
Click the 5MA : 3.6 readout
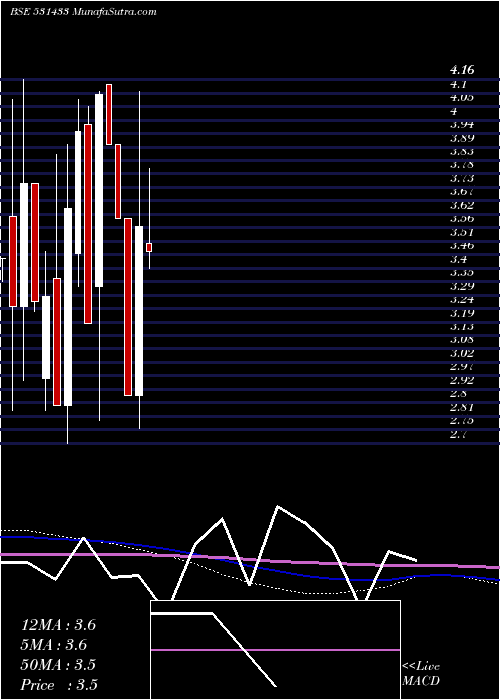tap(54, 645)
